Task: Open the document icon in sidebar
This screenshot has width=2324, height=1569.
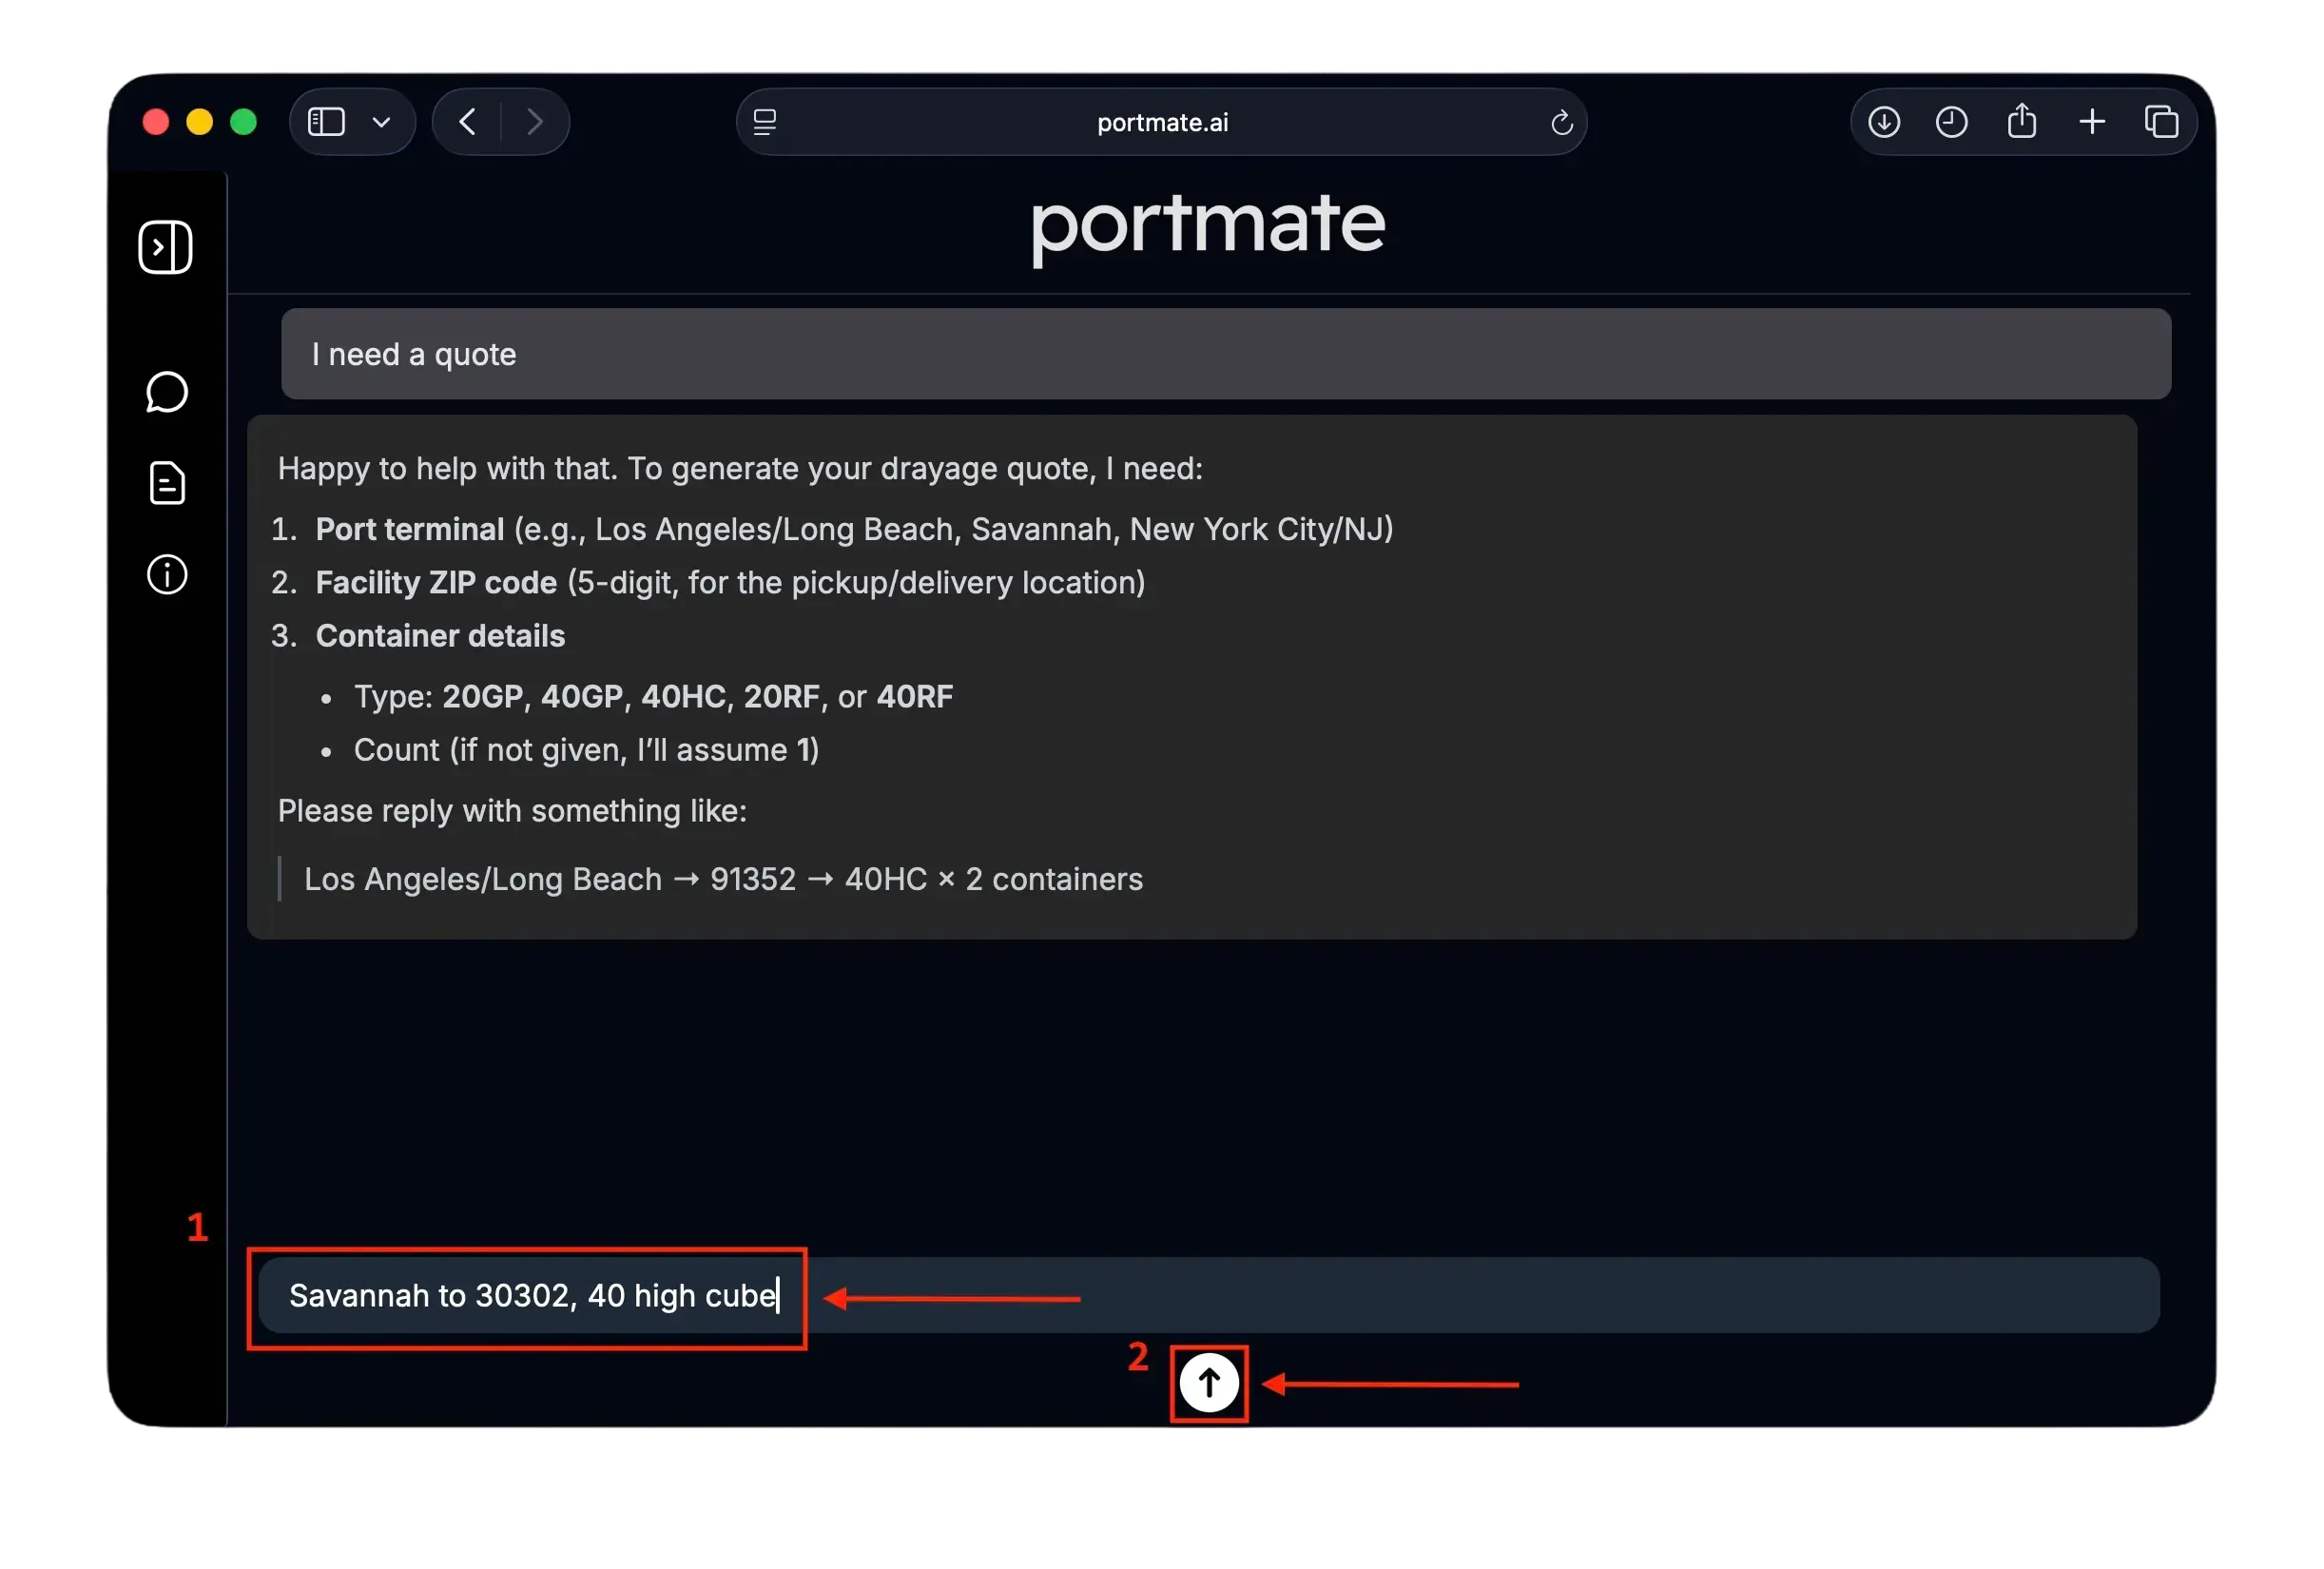Action: click(167, 484)
